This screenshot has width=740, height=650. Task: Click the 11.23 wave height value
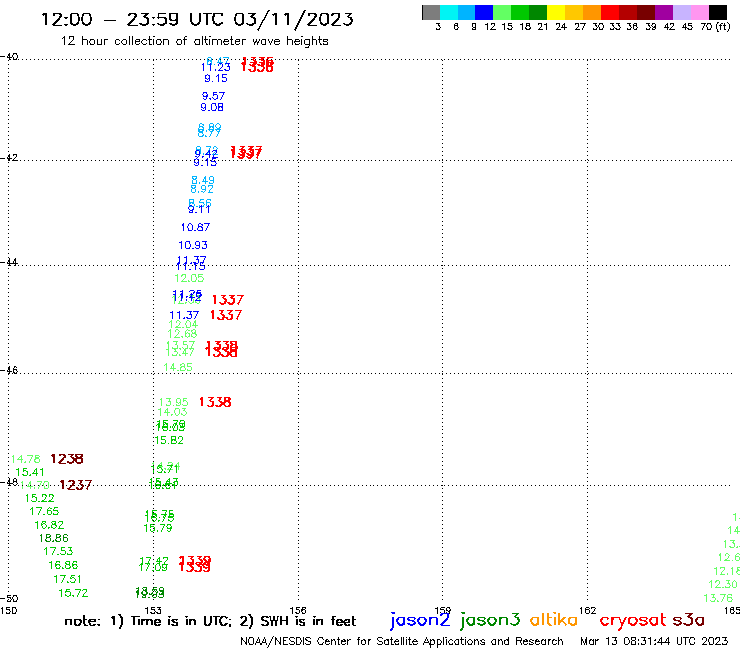[x=216, y=68]
